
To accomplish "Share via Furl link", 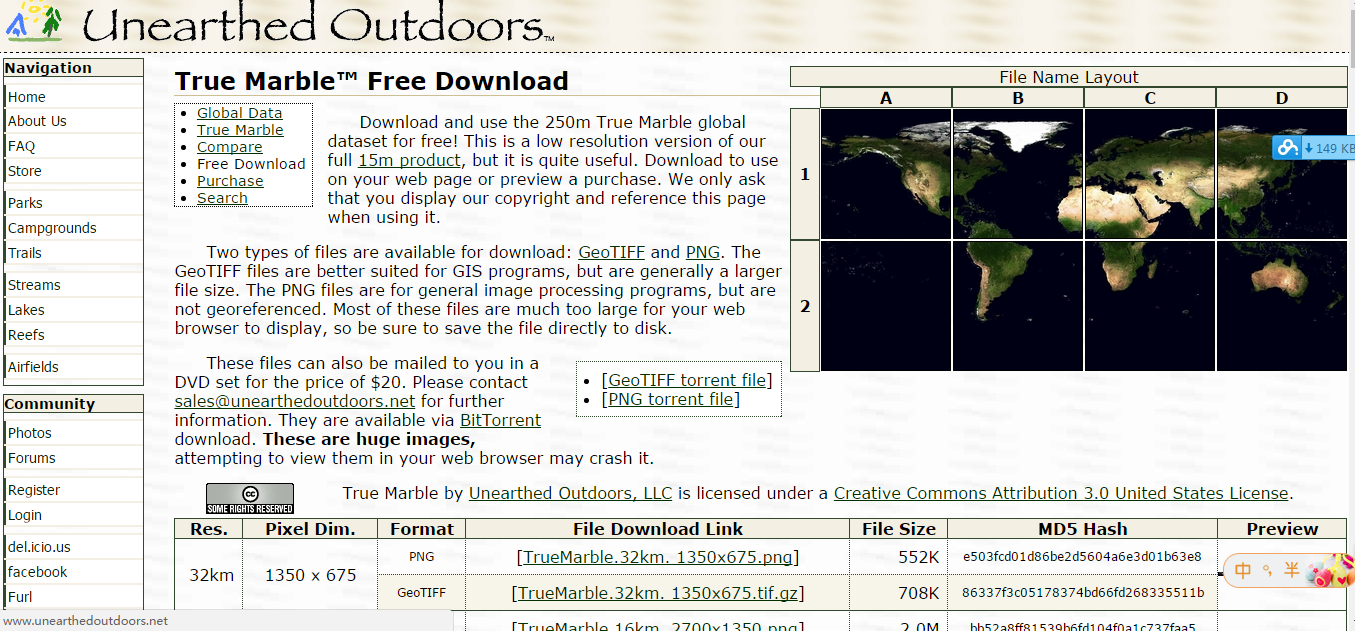I will (20, 597).
